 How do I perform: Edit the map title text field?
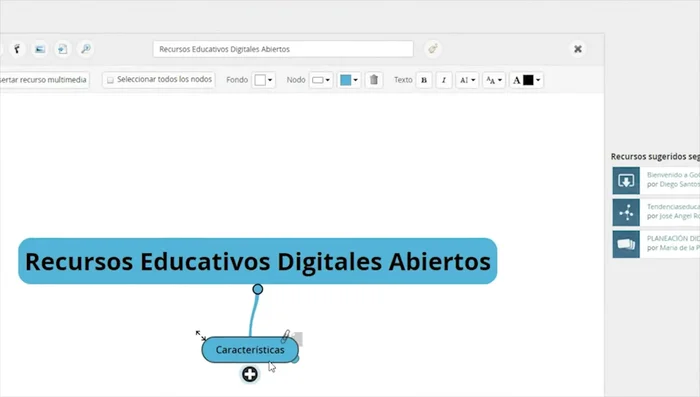283,49
